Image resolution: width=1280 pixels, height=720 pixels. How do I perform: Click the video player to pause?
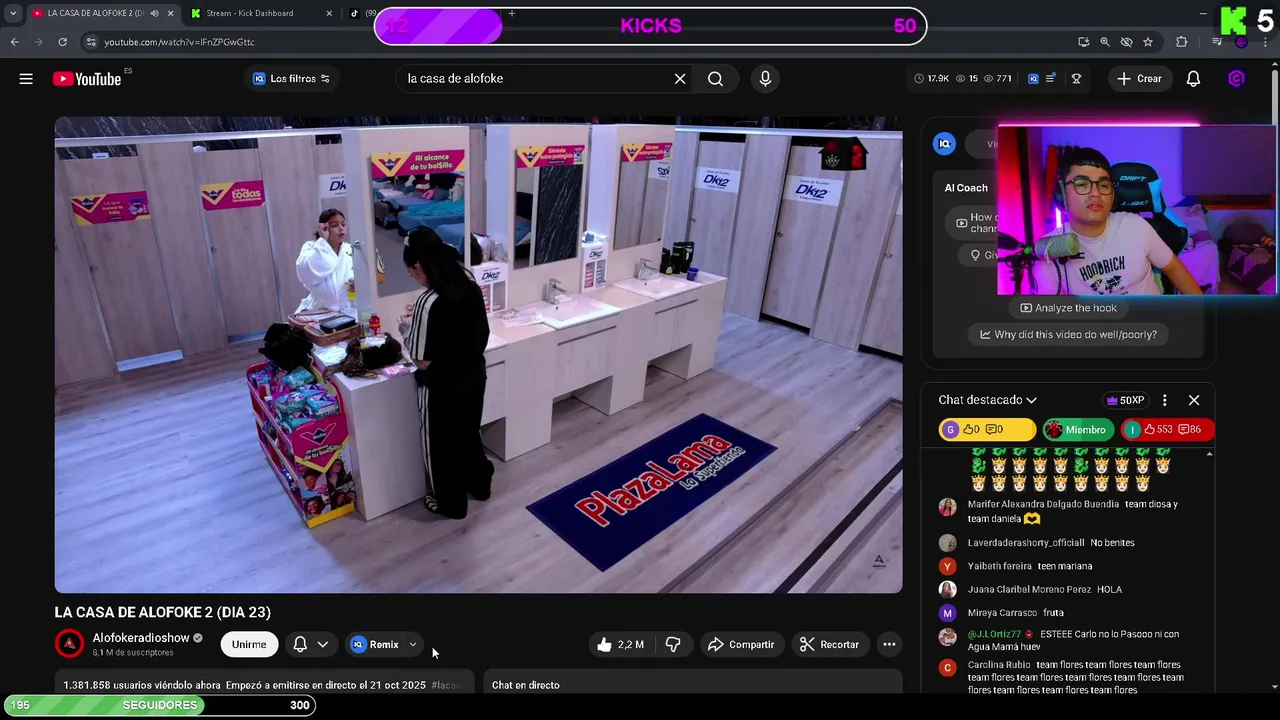coord(478,355)
